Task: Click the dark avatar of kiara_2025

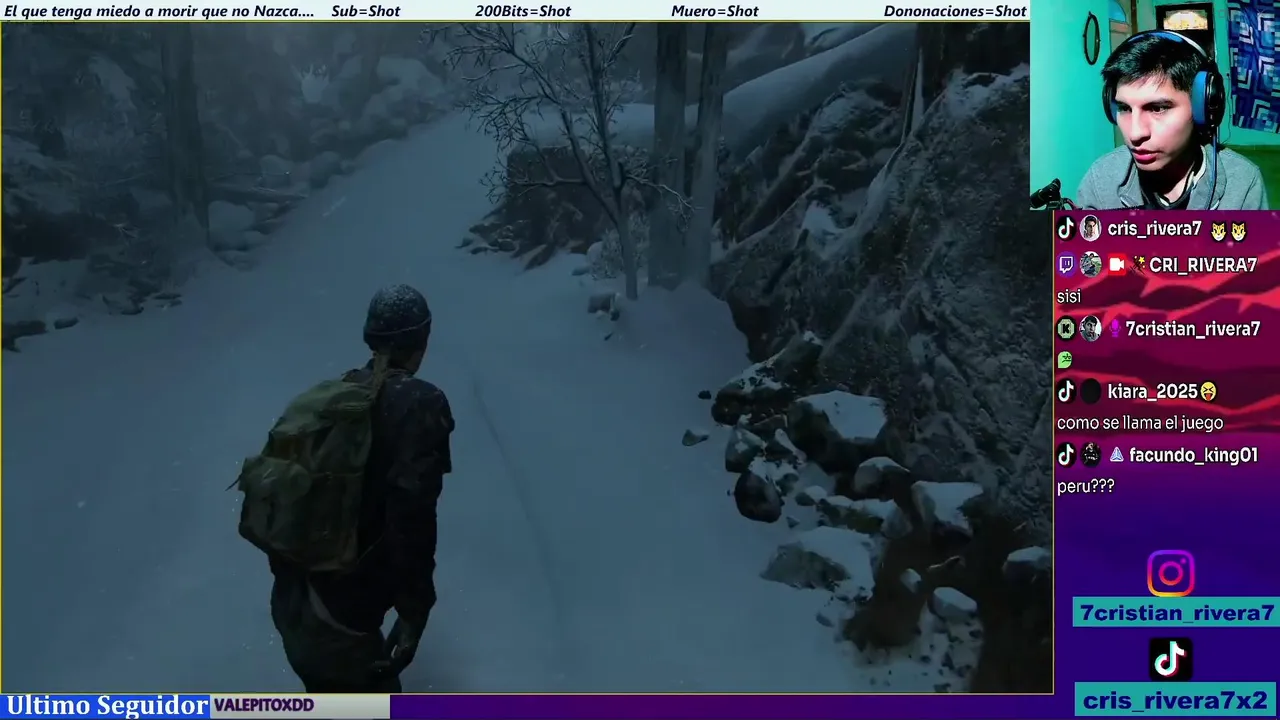Action: (x=1090, y=392)
